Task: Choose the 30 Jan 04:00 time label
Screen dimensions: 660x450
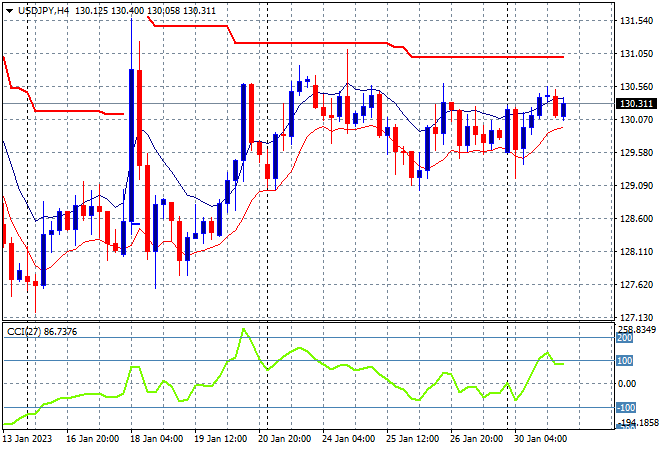Action: click(540, 439)
